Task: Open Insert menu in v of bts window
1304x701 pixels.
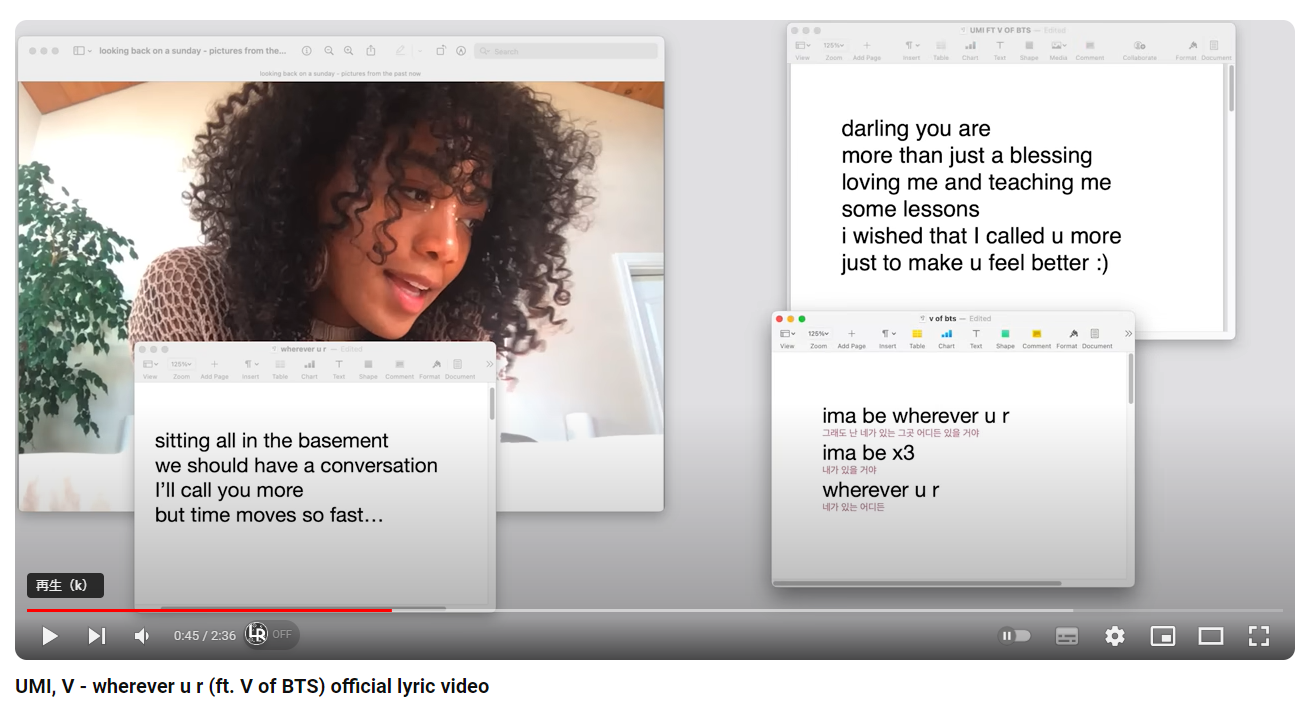Action: click(888, 338)
